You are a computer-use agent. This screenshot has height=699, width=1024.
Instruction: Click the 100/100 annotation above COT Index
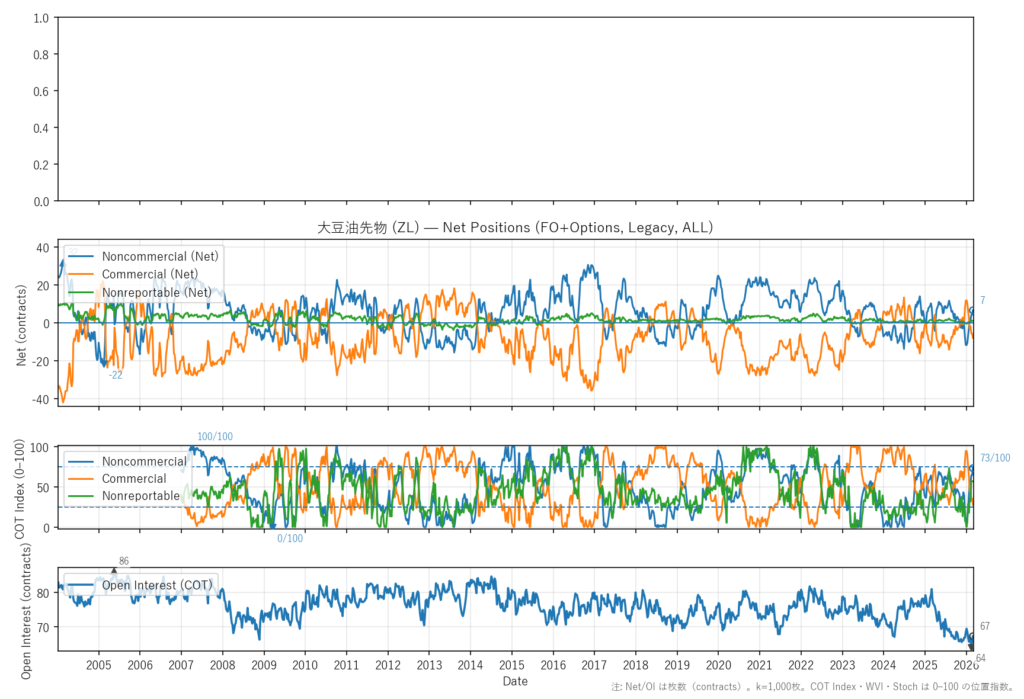215,437
